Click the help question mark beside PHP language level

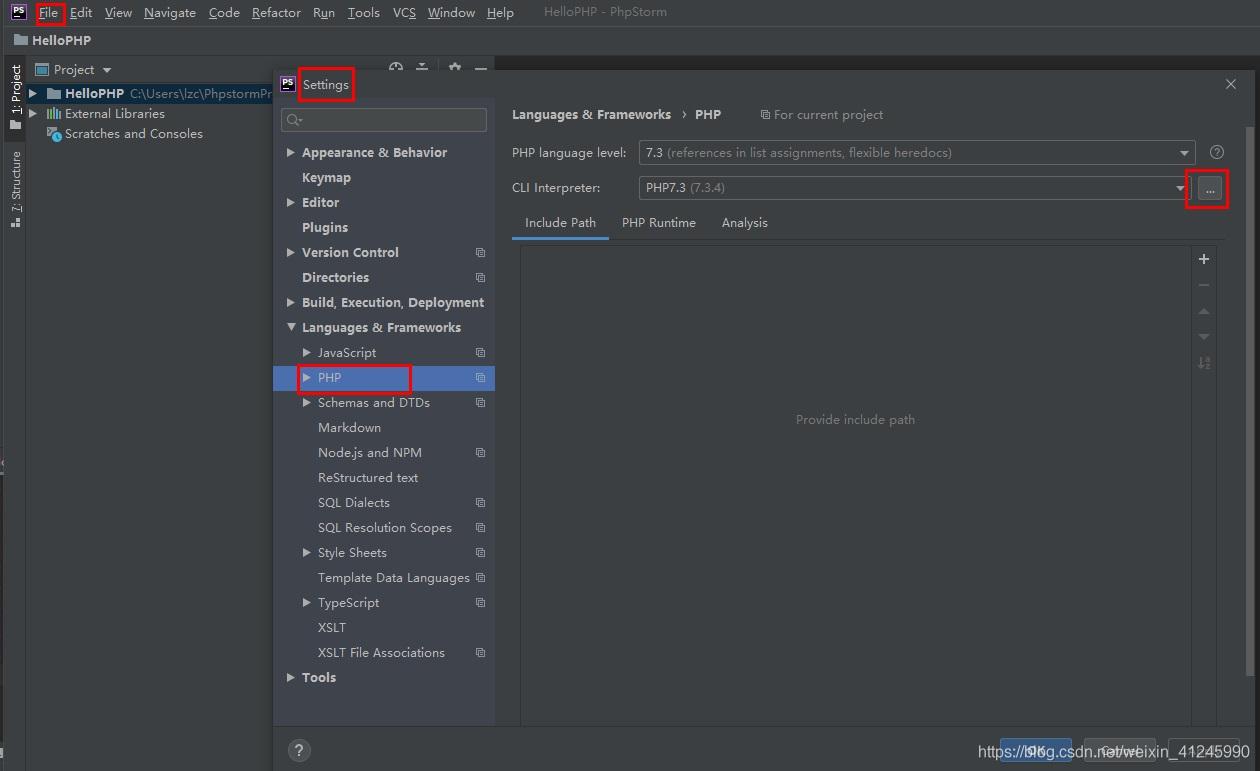(x=1216, y=153)
